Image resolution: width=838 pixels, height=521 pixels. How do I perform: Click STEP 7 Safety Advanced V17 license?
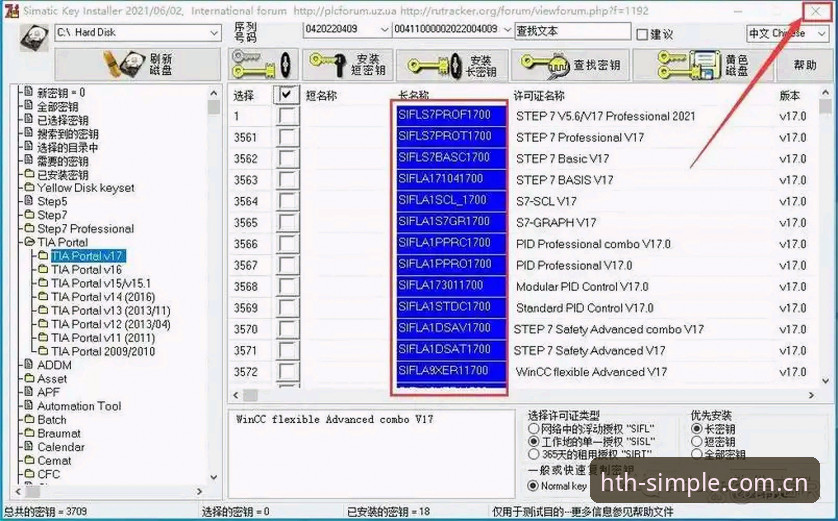pyautogui.click(x=589, y=351)
